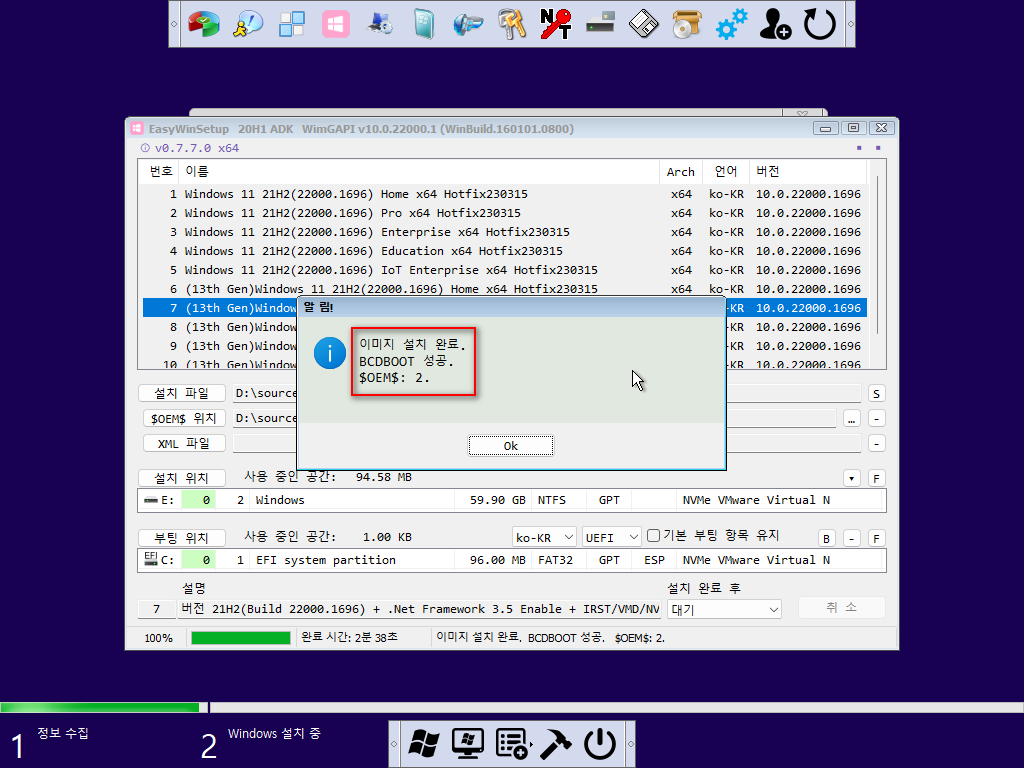
Task: Click the 설명 description text field
Action: (419, 609)
